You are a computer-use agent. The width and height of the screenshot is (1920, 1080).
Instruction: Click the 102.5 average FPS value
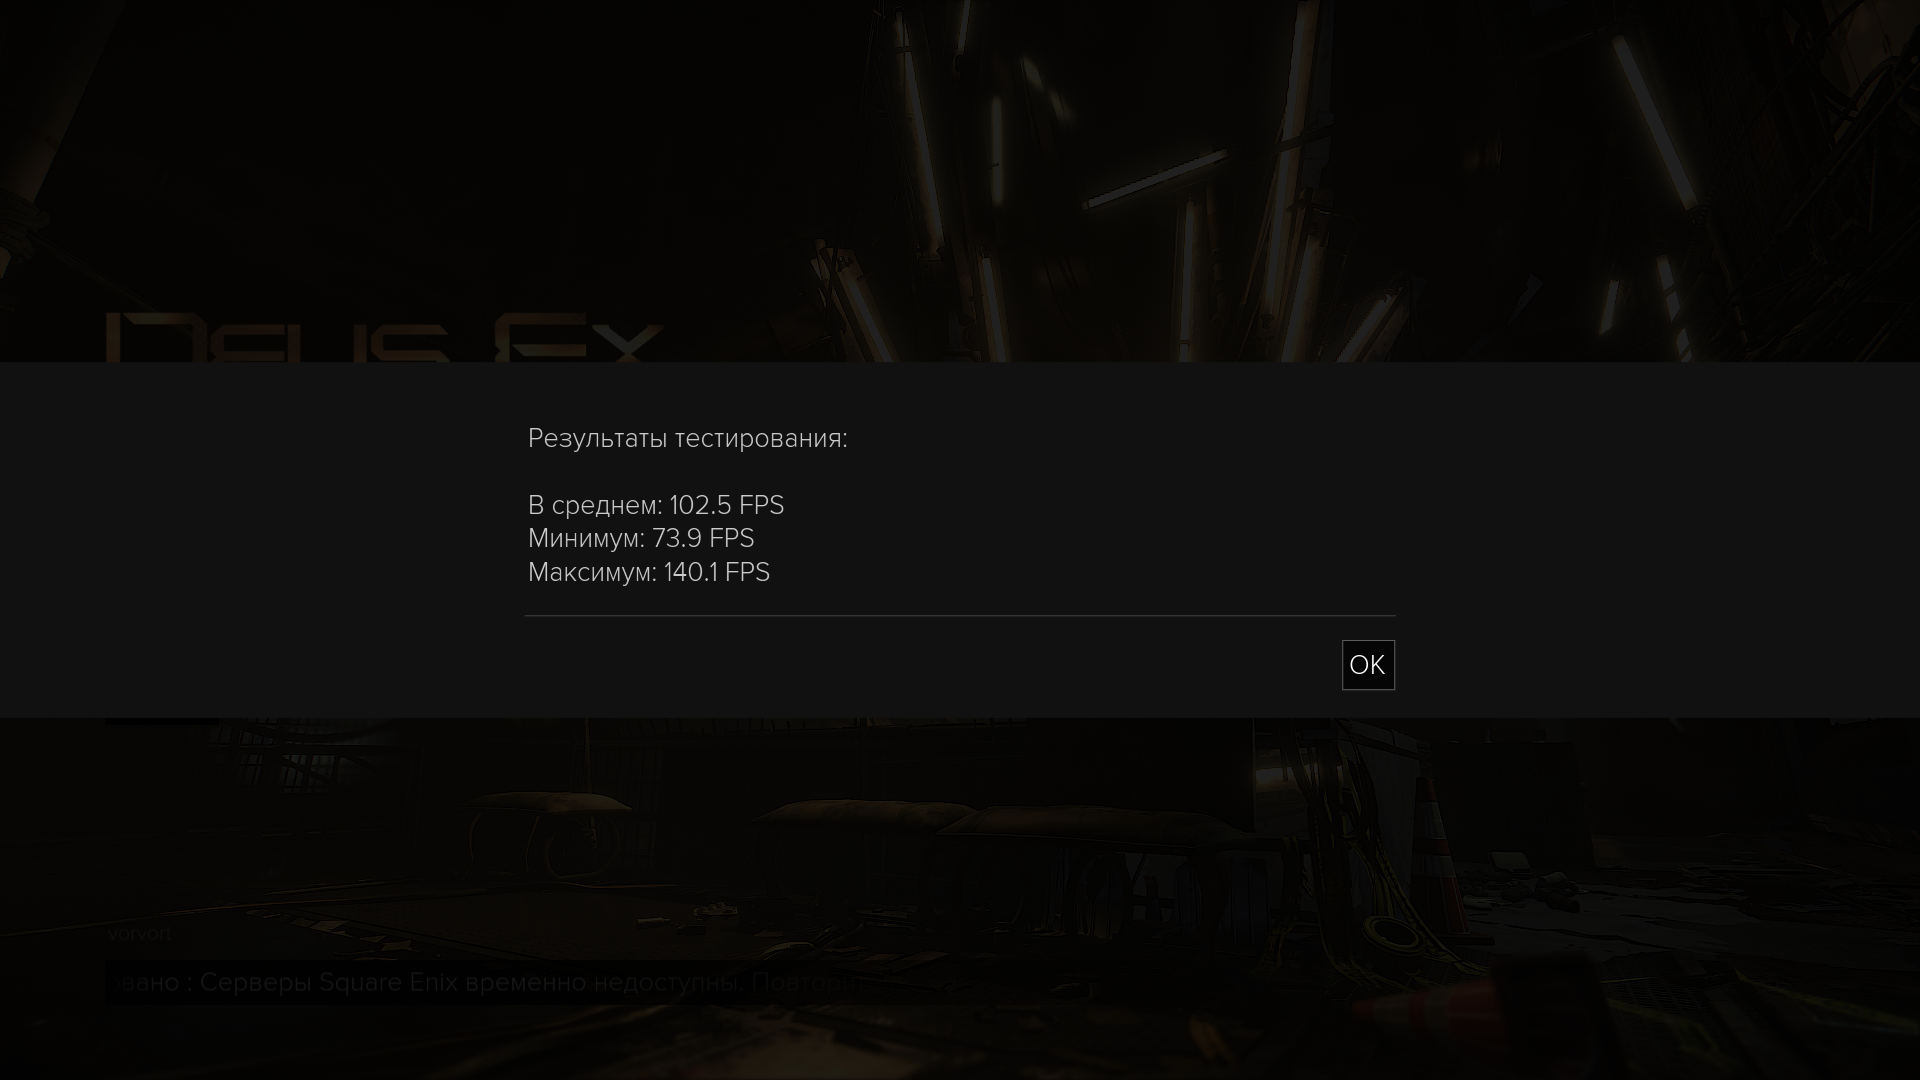(700, 505)
